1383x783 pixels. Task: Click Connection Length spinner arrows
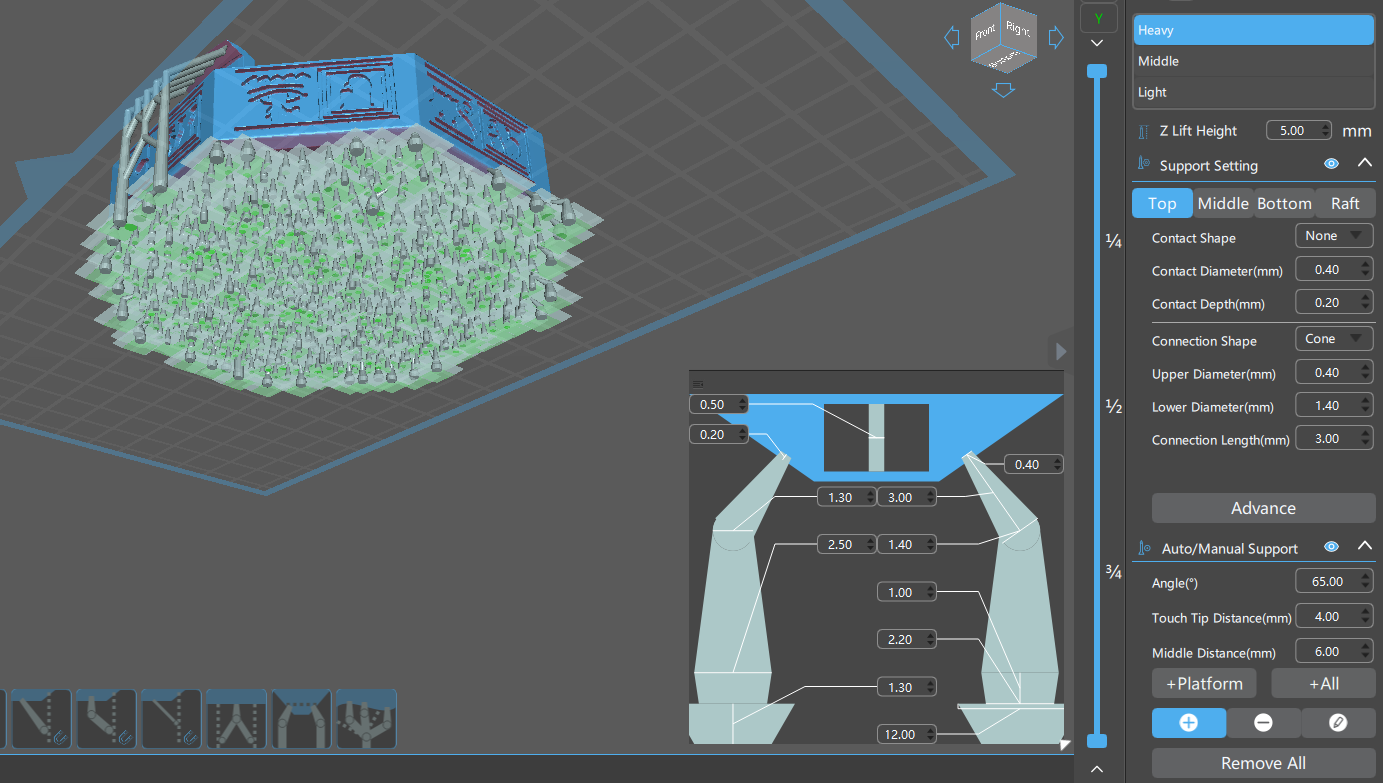[x=1366, y=438]
